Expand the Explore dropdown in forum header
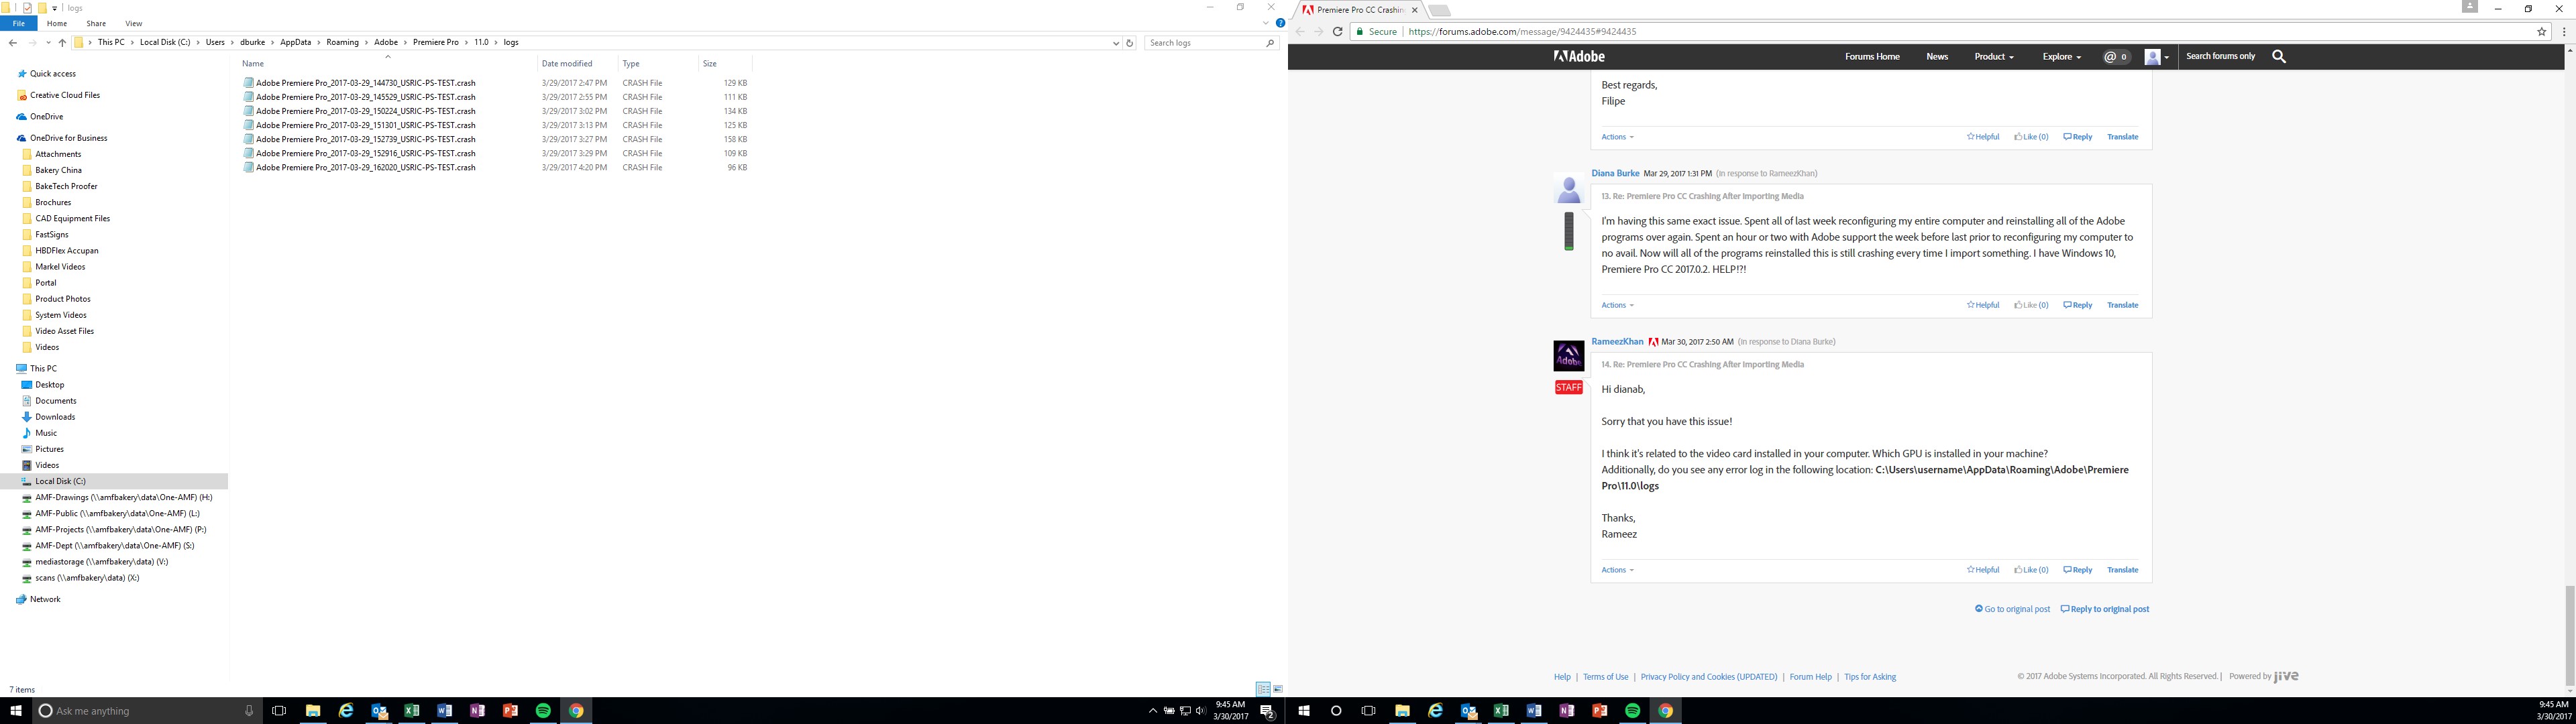The width and height of the screenshot is (2576, 724). [2061, 57]
